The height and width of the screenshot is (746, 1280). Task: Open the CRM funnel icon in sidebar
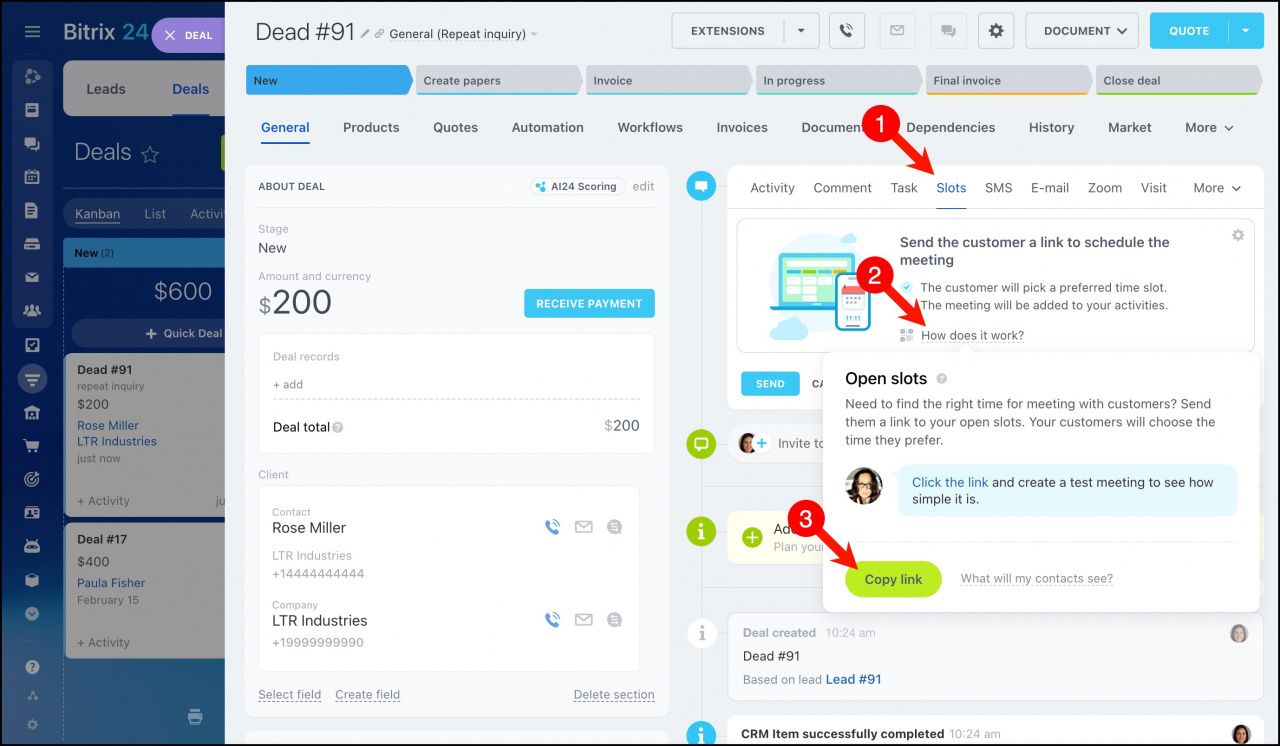[x=32, y=379]
